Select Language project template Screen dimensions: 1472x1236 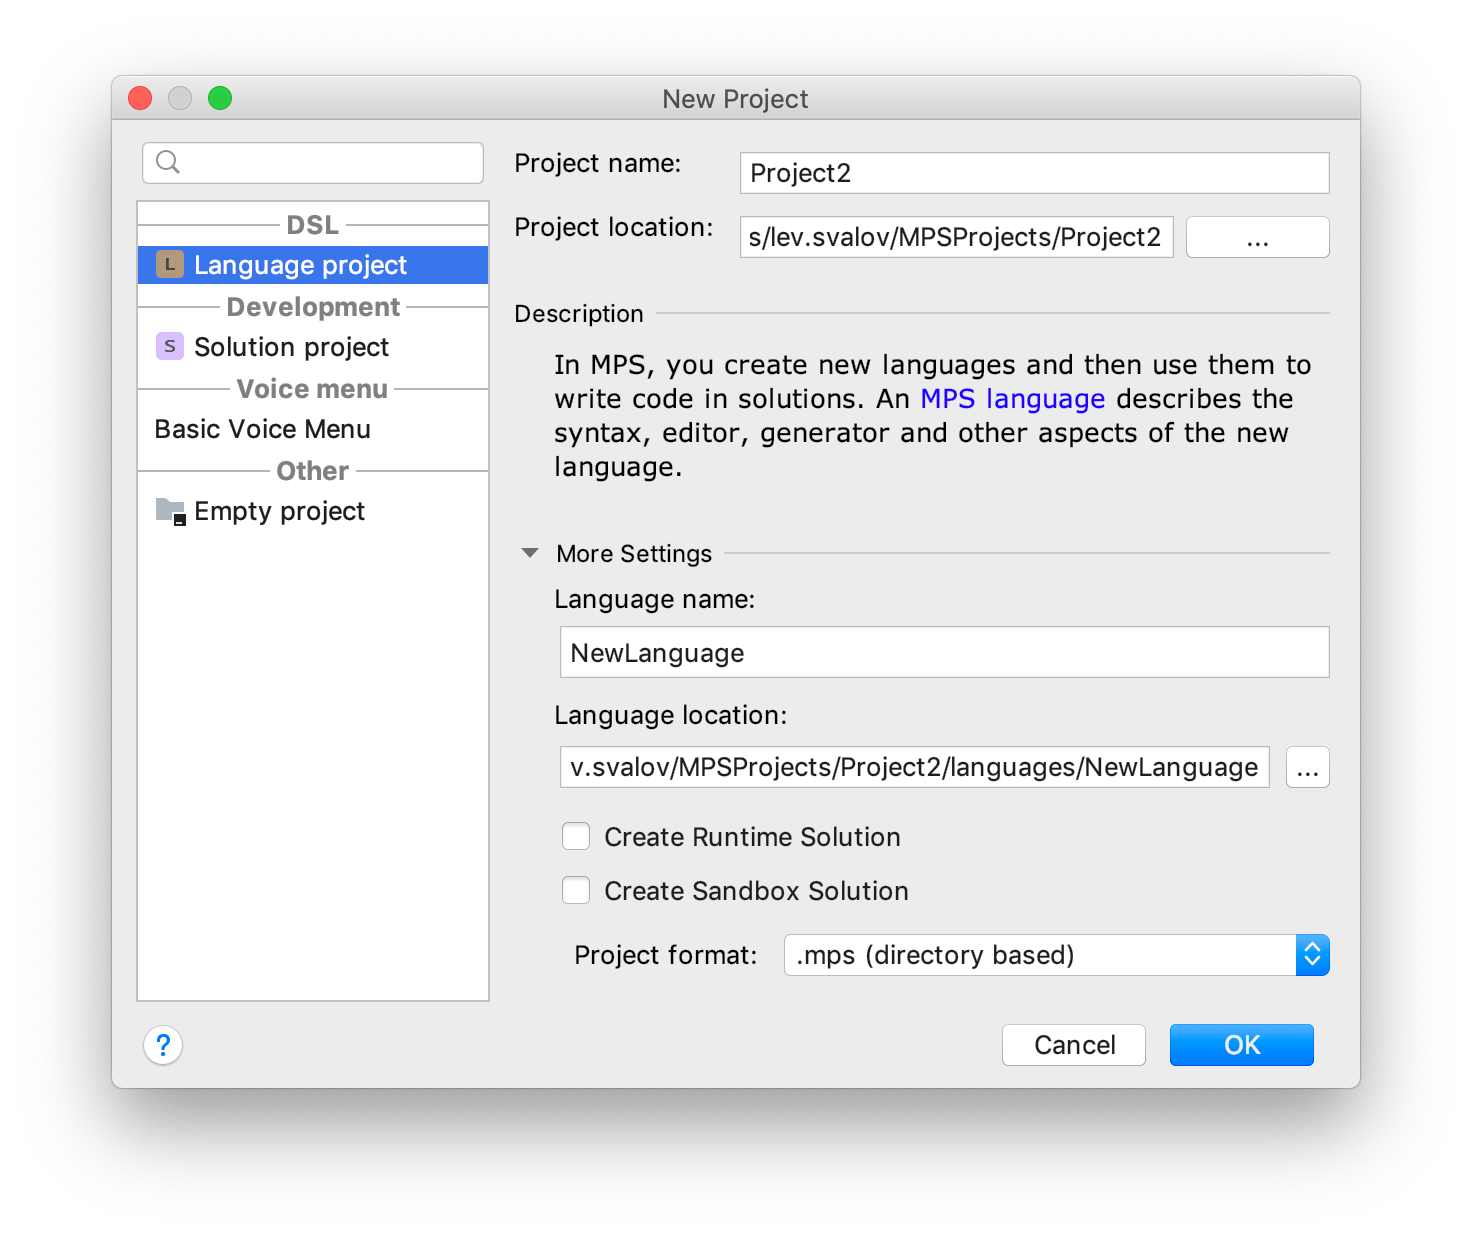pos(313,265)
